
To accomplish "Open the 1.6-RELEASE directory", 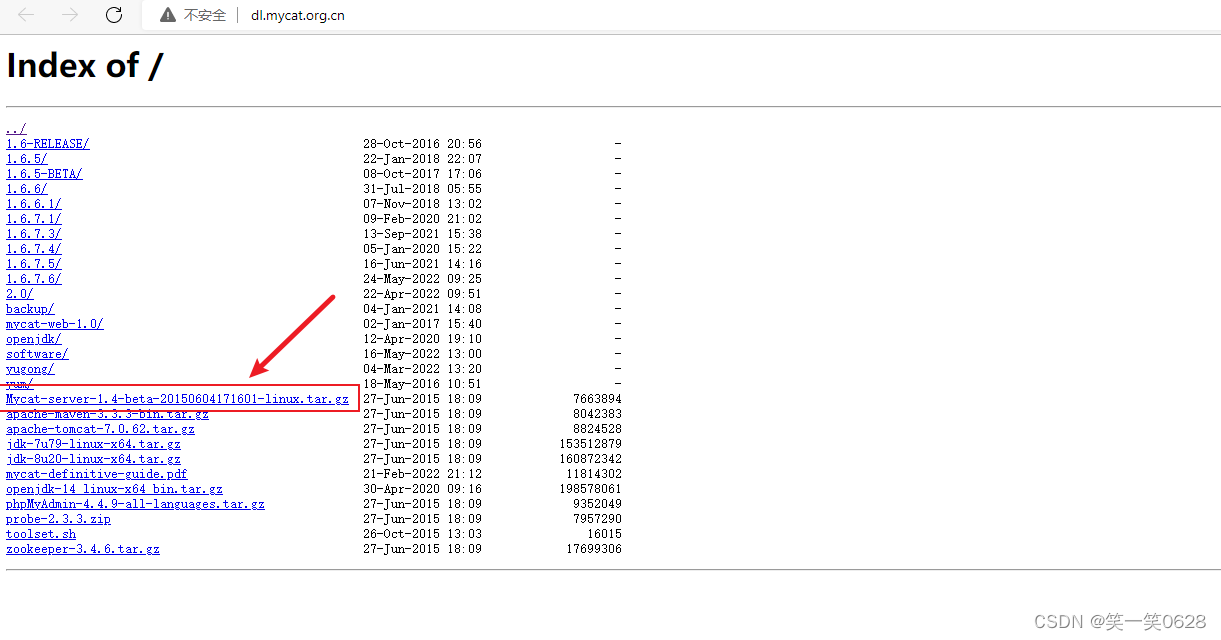I will pyautogui.click(x=47, y=143).
